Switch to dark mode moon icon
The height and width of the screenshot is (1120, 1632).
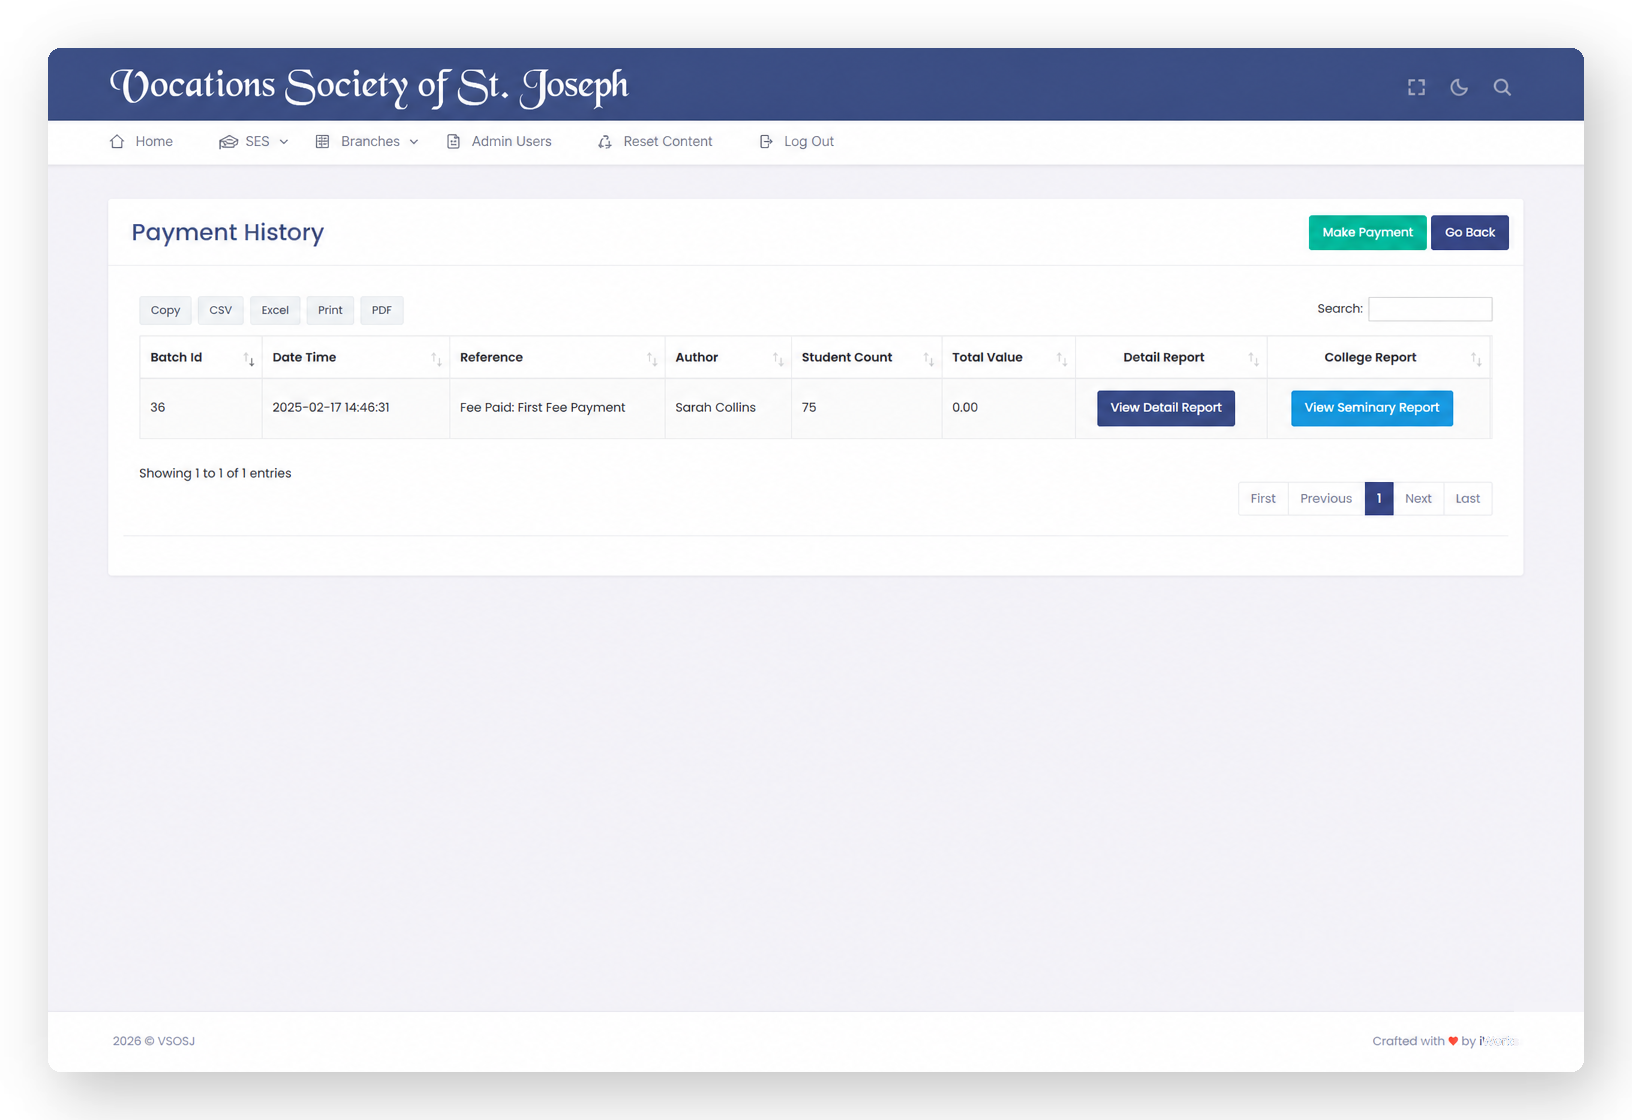tap(1459, 87)
